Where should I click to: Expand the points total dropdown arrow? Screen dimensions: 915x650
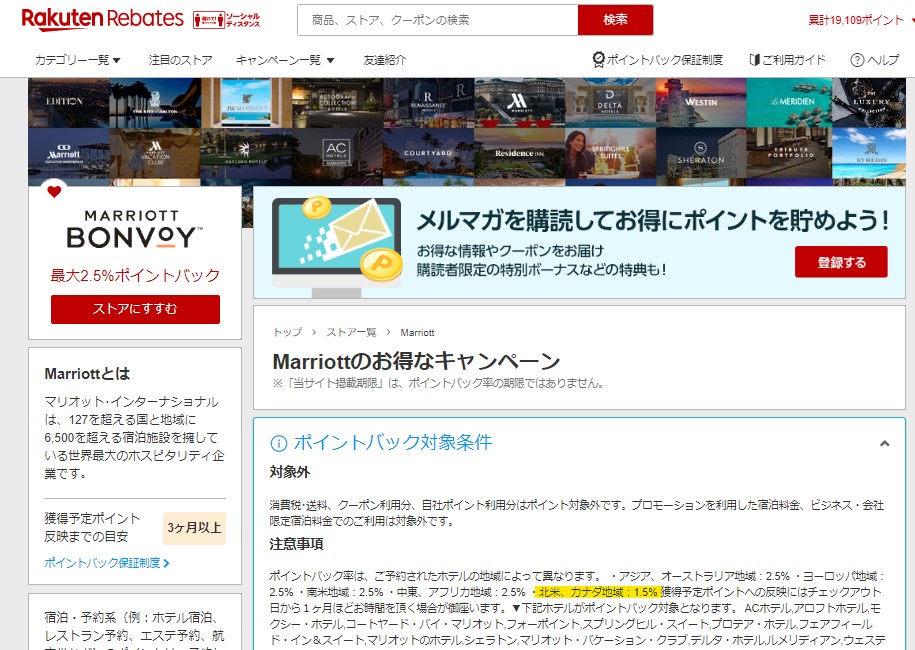[x=911, y=20]
